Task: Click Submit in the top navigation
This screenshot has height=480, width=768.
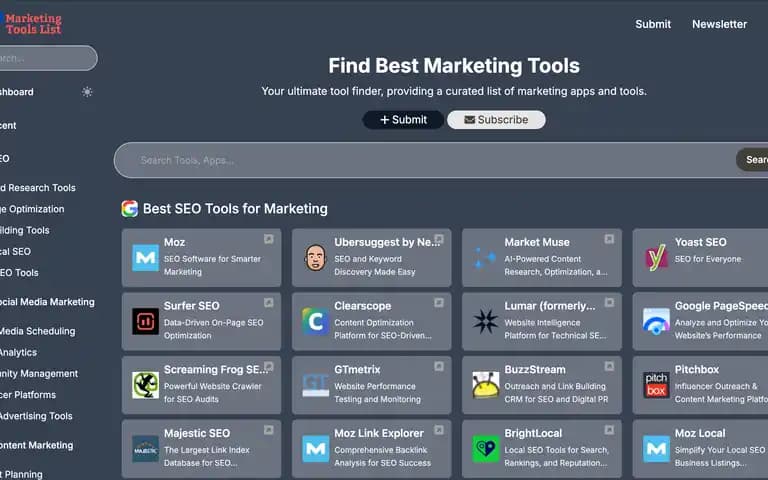Action: click(653, 24)
